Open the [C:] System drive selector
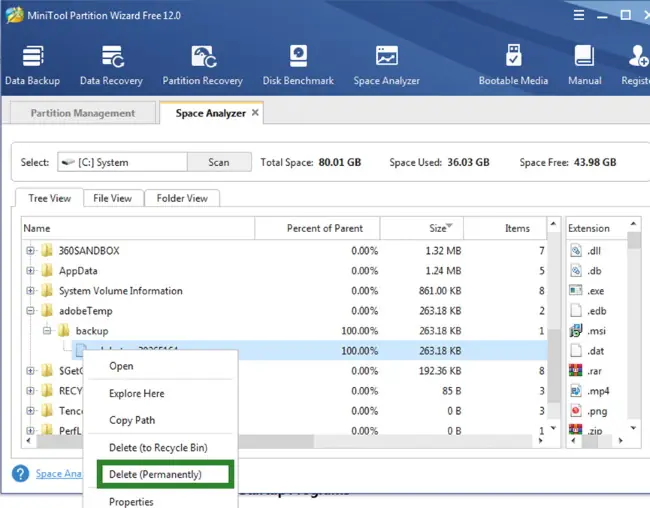 tap(122, 162)
